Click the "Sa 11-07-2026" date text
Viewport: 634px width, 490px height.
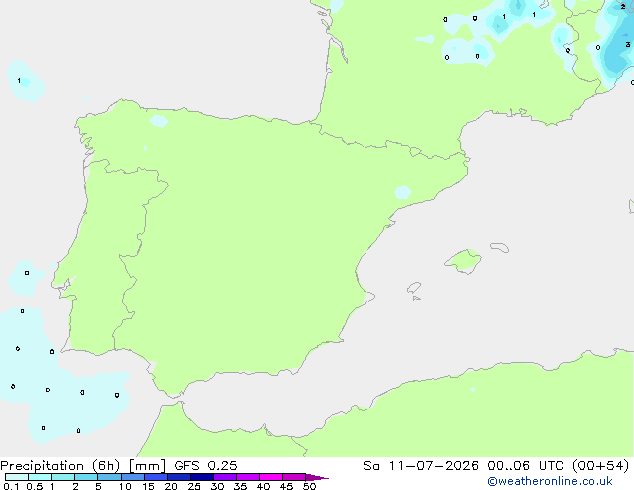coord(421,466)
